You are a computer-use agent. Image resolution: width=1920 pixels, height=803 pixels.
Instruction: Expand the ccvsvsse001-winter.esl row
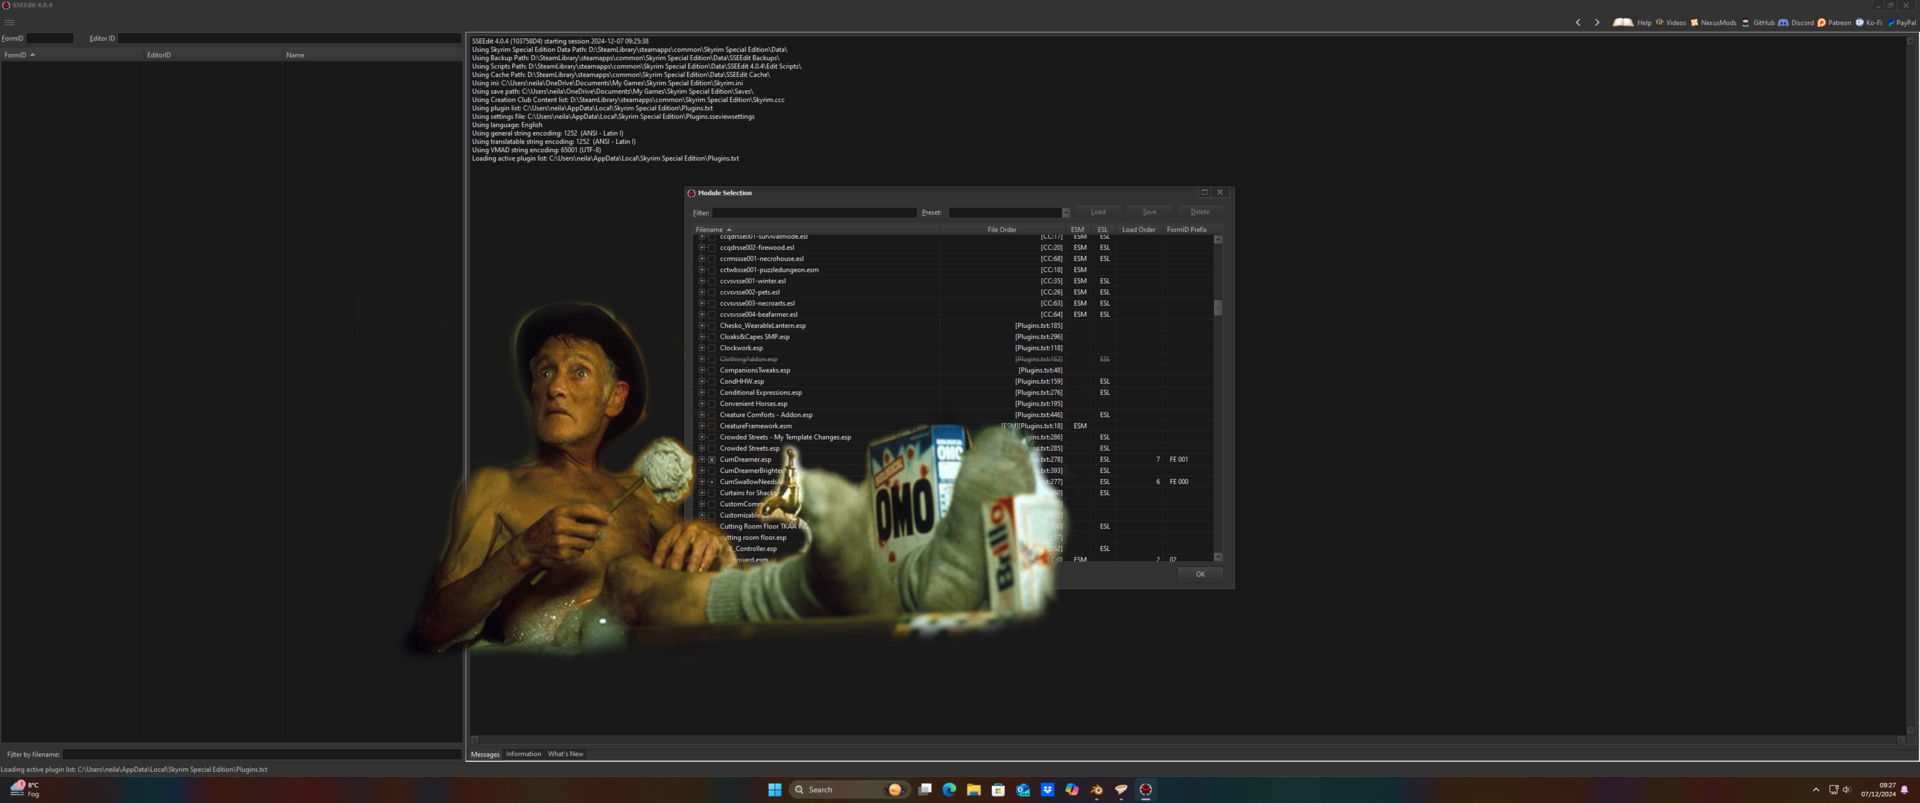(x=702, y=281)
